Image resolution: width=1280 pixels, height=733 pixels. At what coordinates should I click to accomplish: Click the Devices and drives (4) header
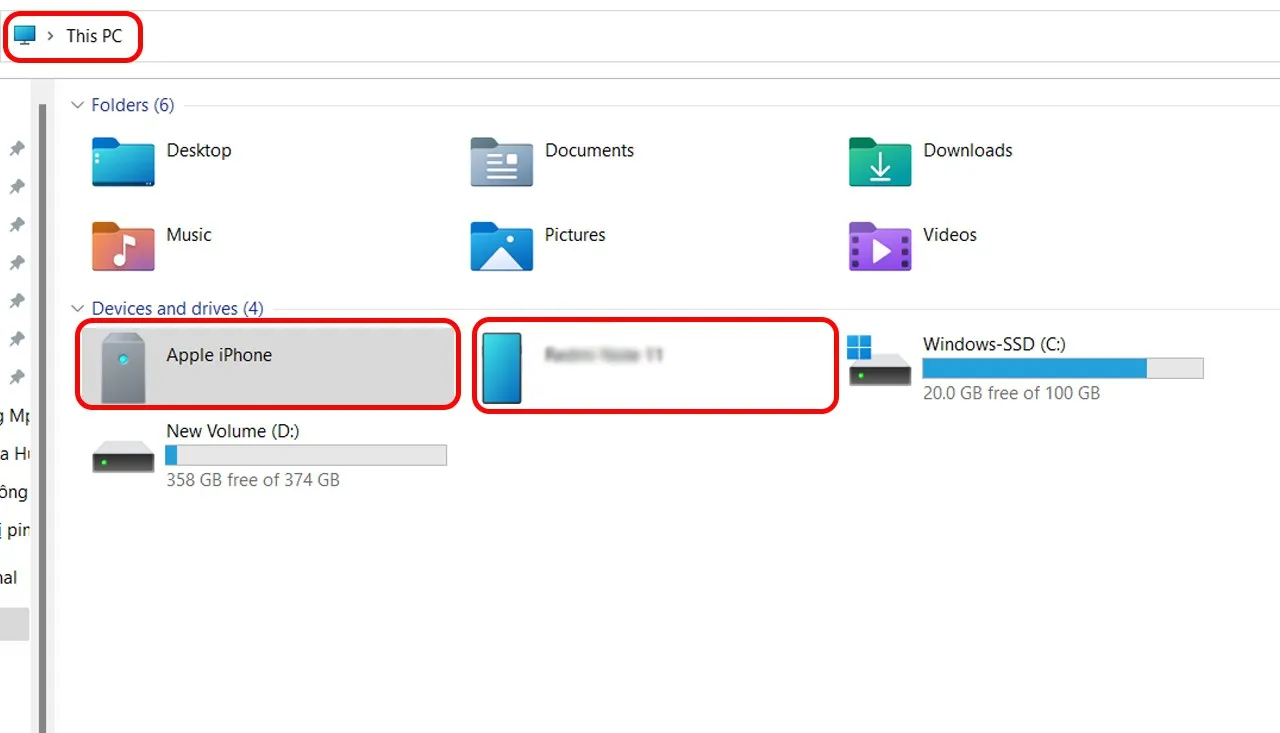coord(178,309)
